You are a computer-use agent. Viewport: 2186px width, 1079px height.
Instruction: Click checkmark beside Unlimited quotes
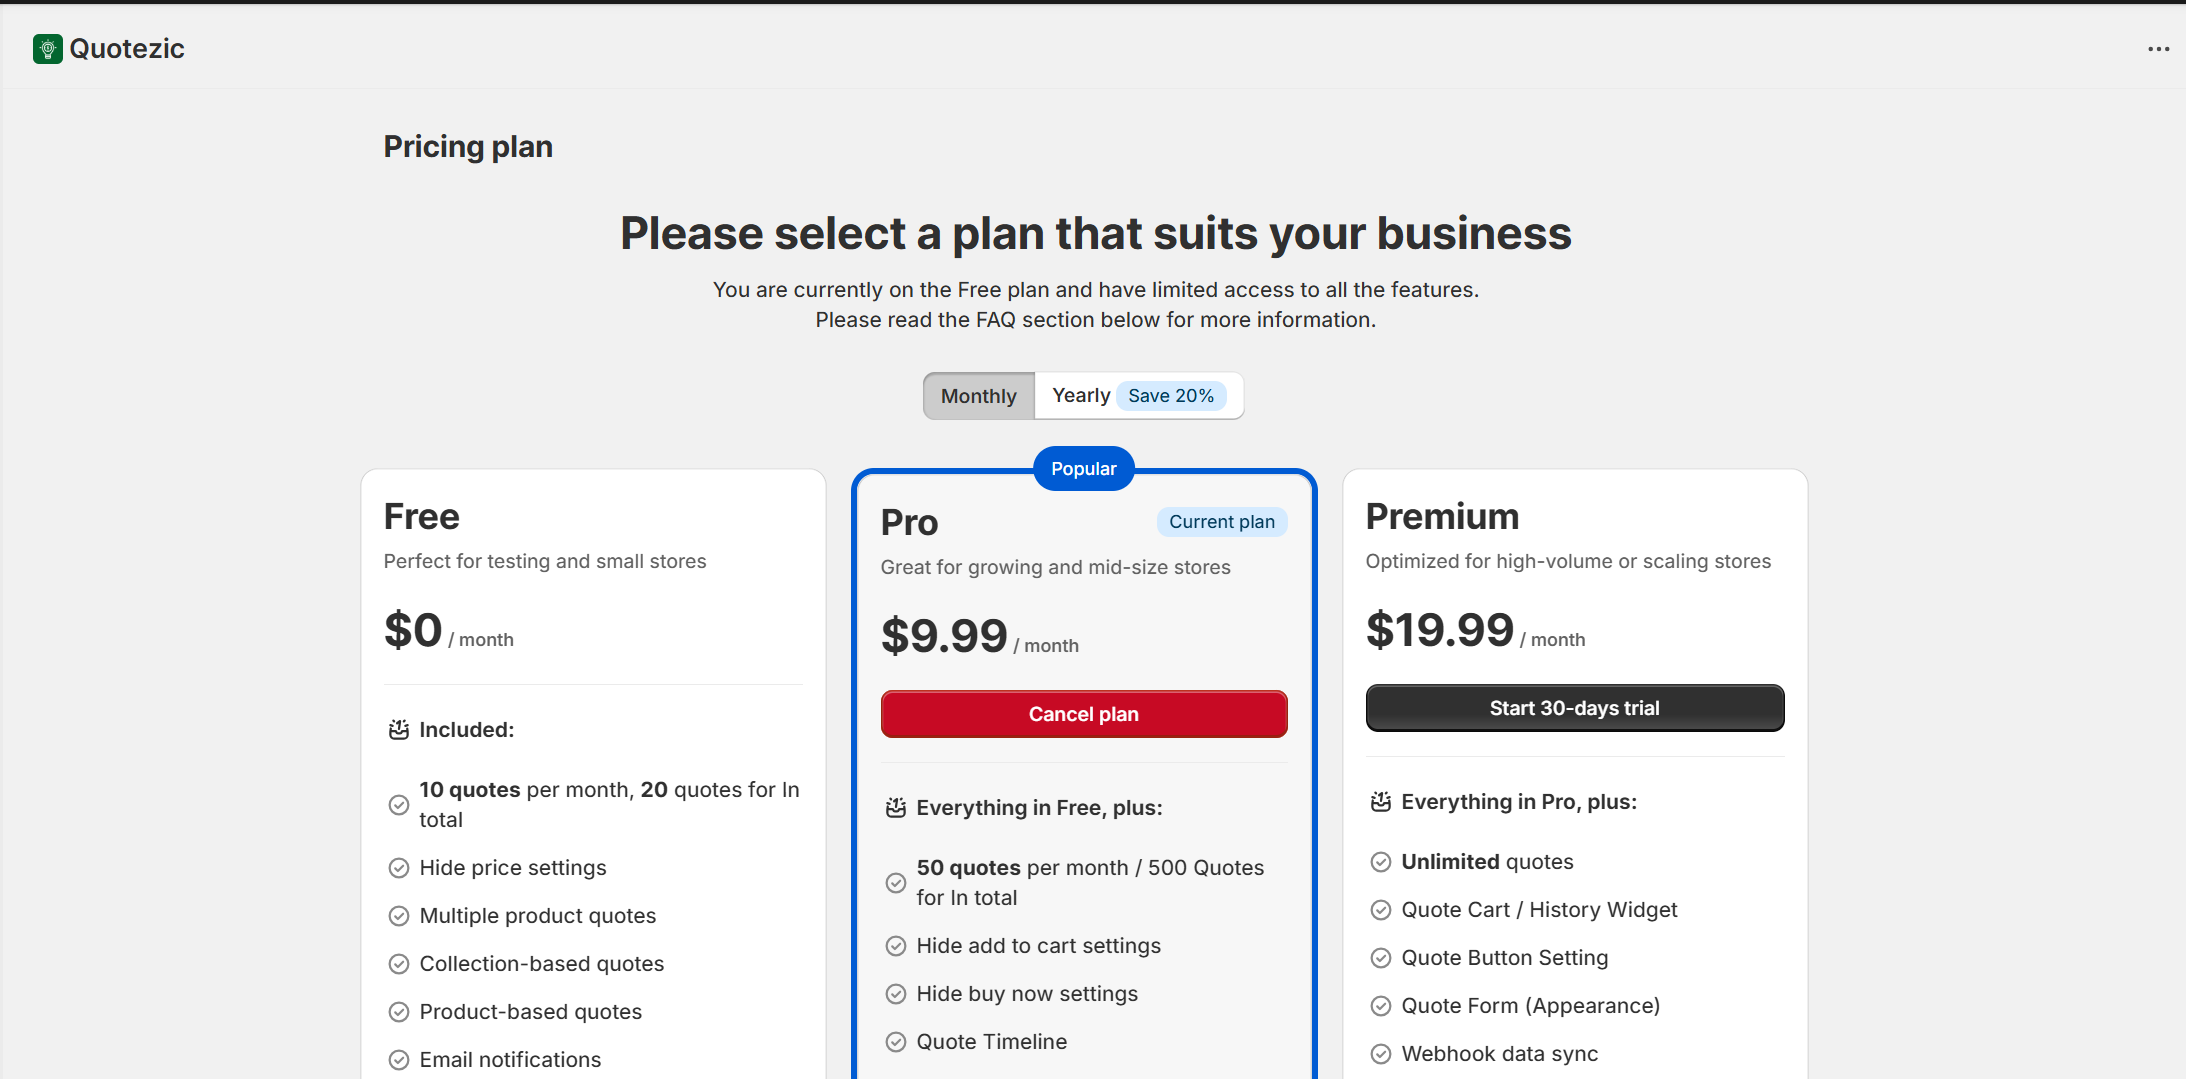click(x=1380, y=862)
